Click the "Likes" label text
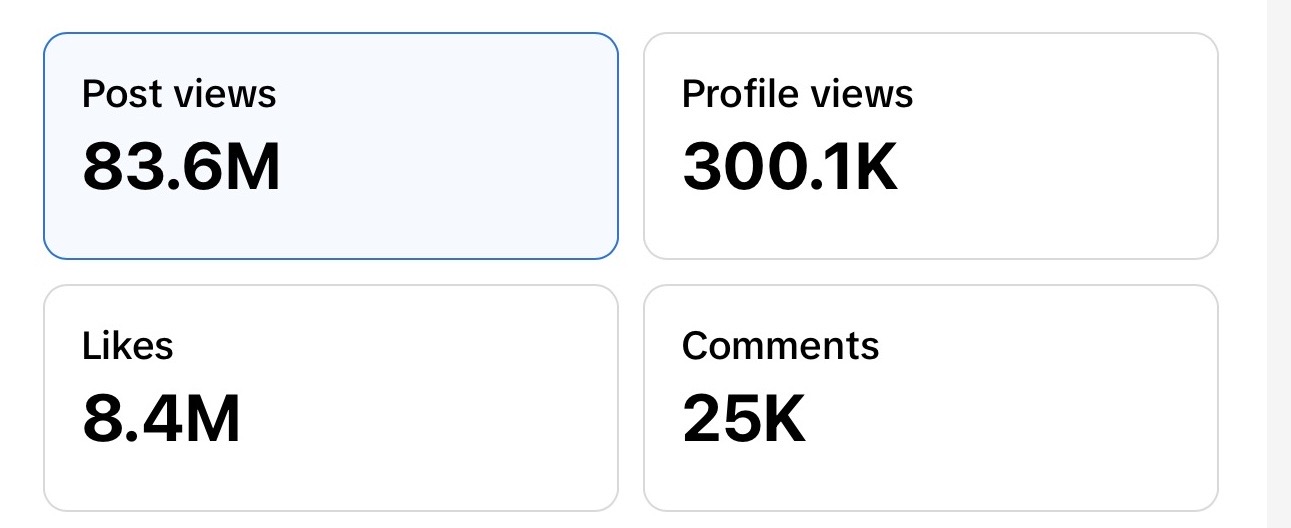This screenshot has height=528, width=1291. coord(128,346)
